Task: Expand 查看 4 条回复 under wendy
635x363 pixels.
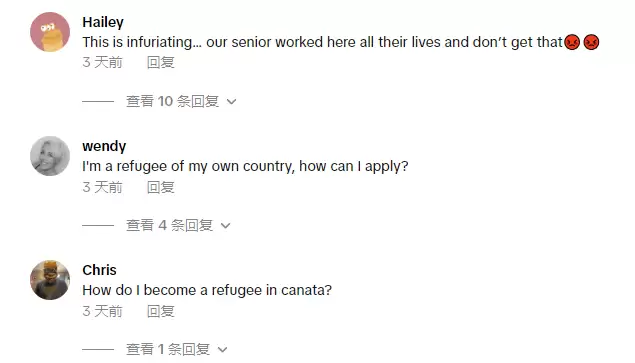Action: pyautogui.click(x=178, y=225)
